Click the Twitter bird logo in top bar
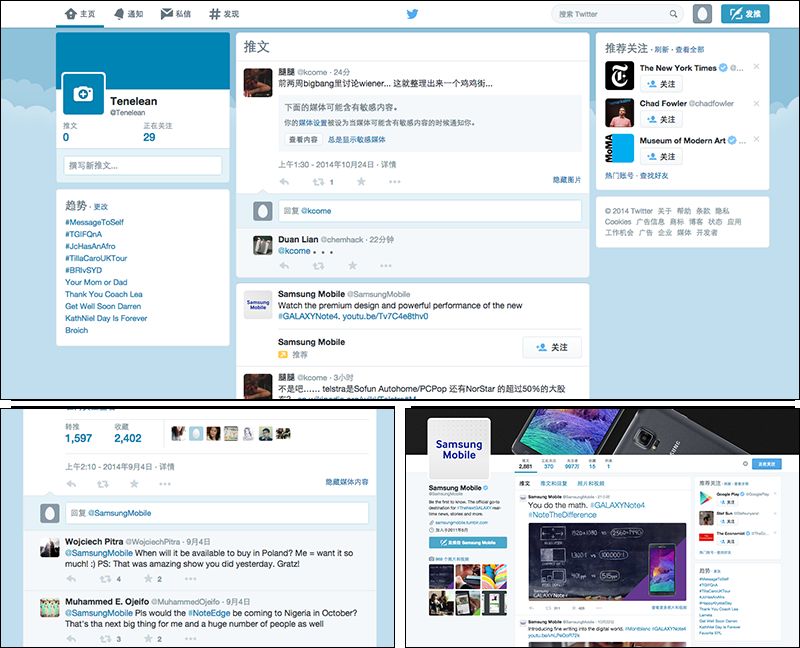 (x=413, y=14)
